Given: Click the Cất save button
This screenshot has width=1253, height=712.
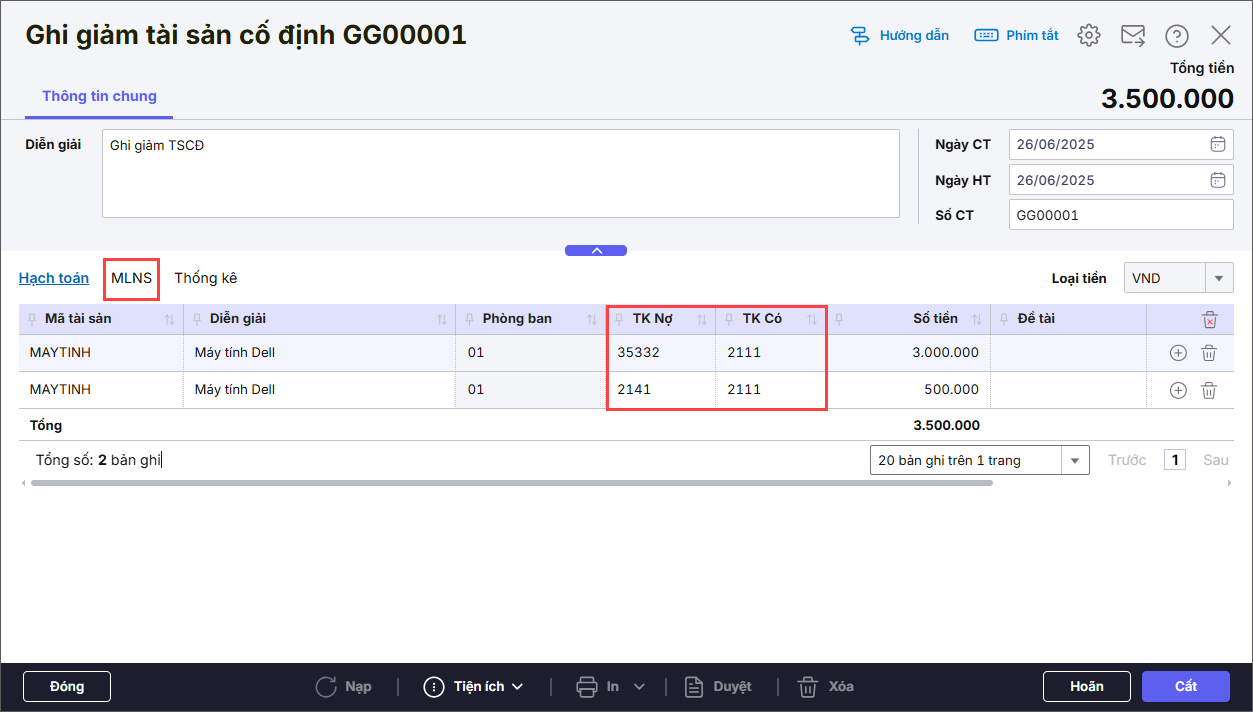Looking at the screenshot, I should pyautogui.click(x=1185, y=686).
